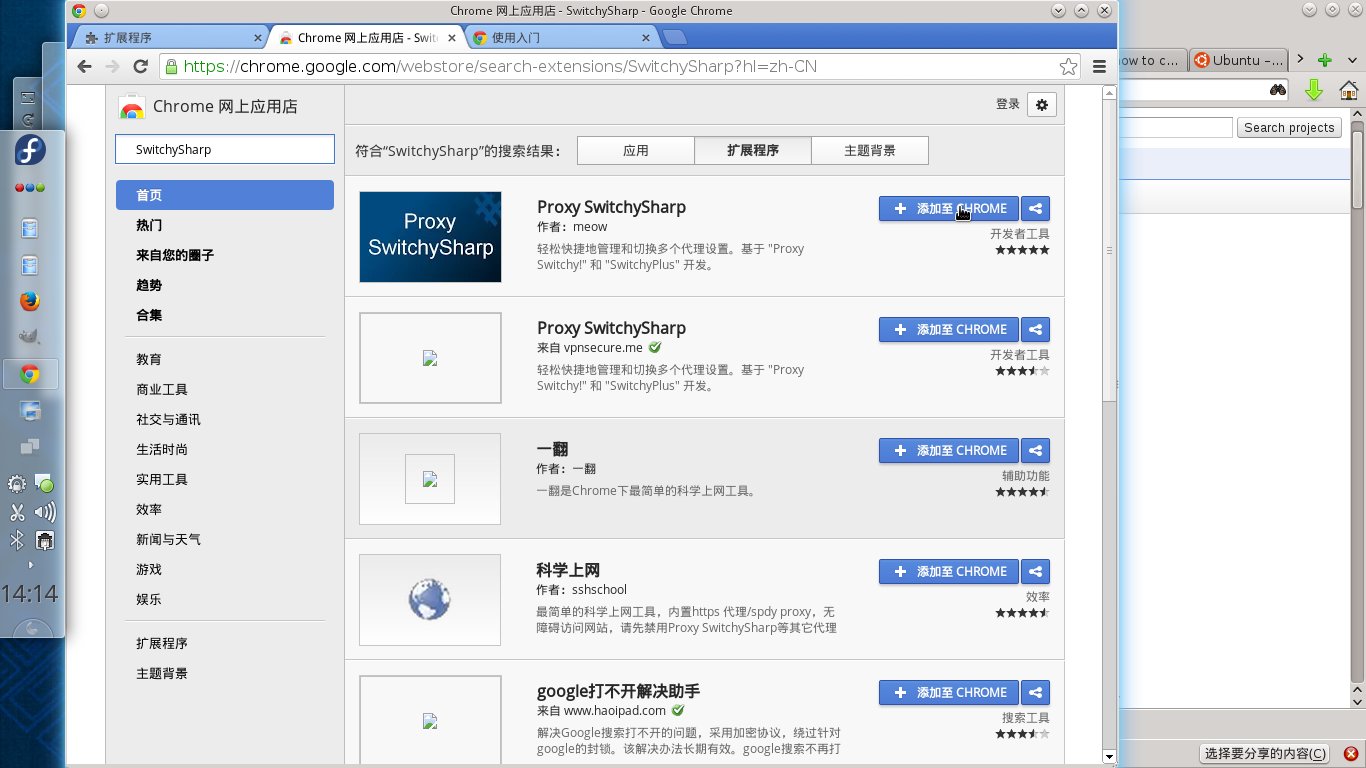
Task: Share the 科学上网 extension
Action: point(1036,571)
